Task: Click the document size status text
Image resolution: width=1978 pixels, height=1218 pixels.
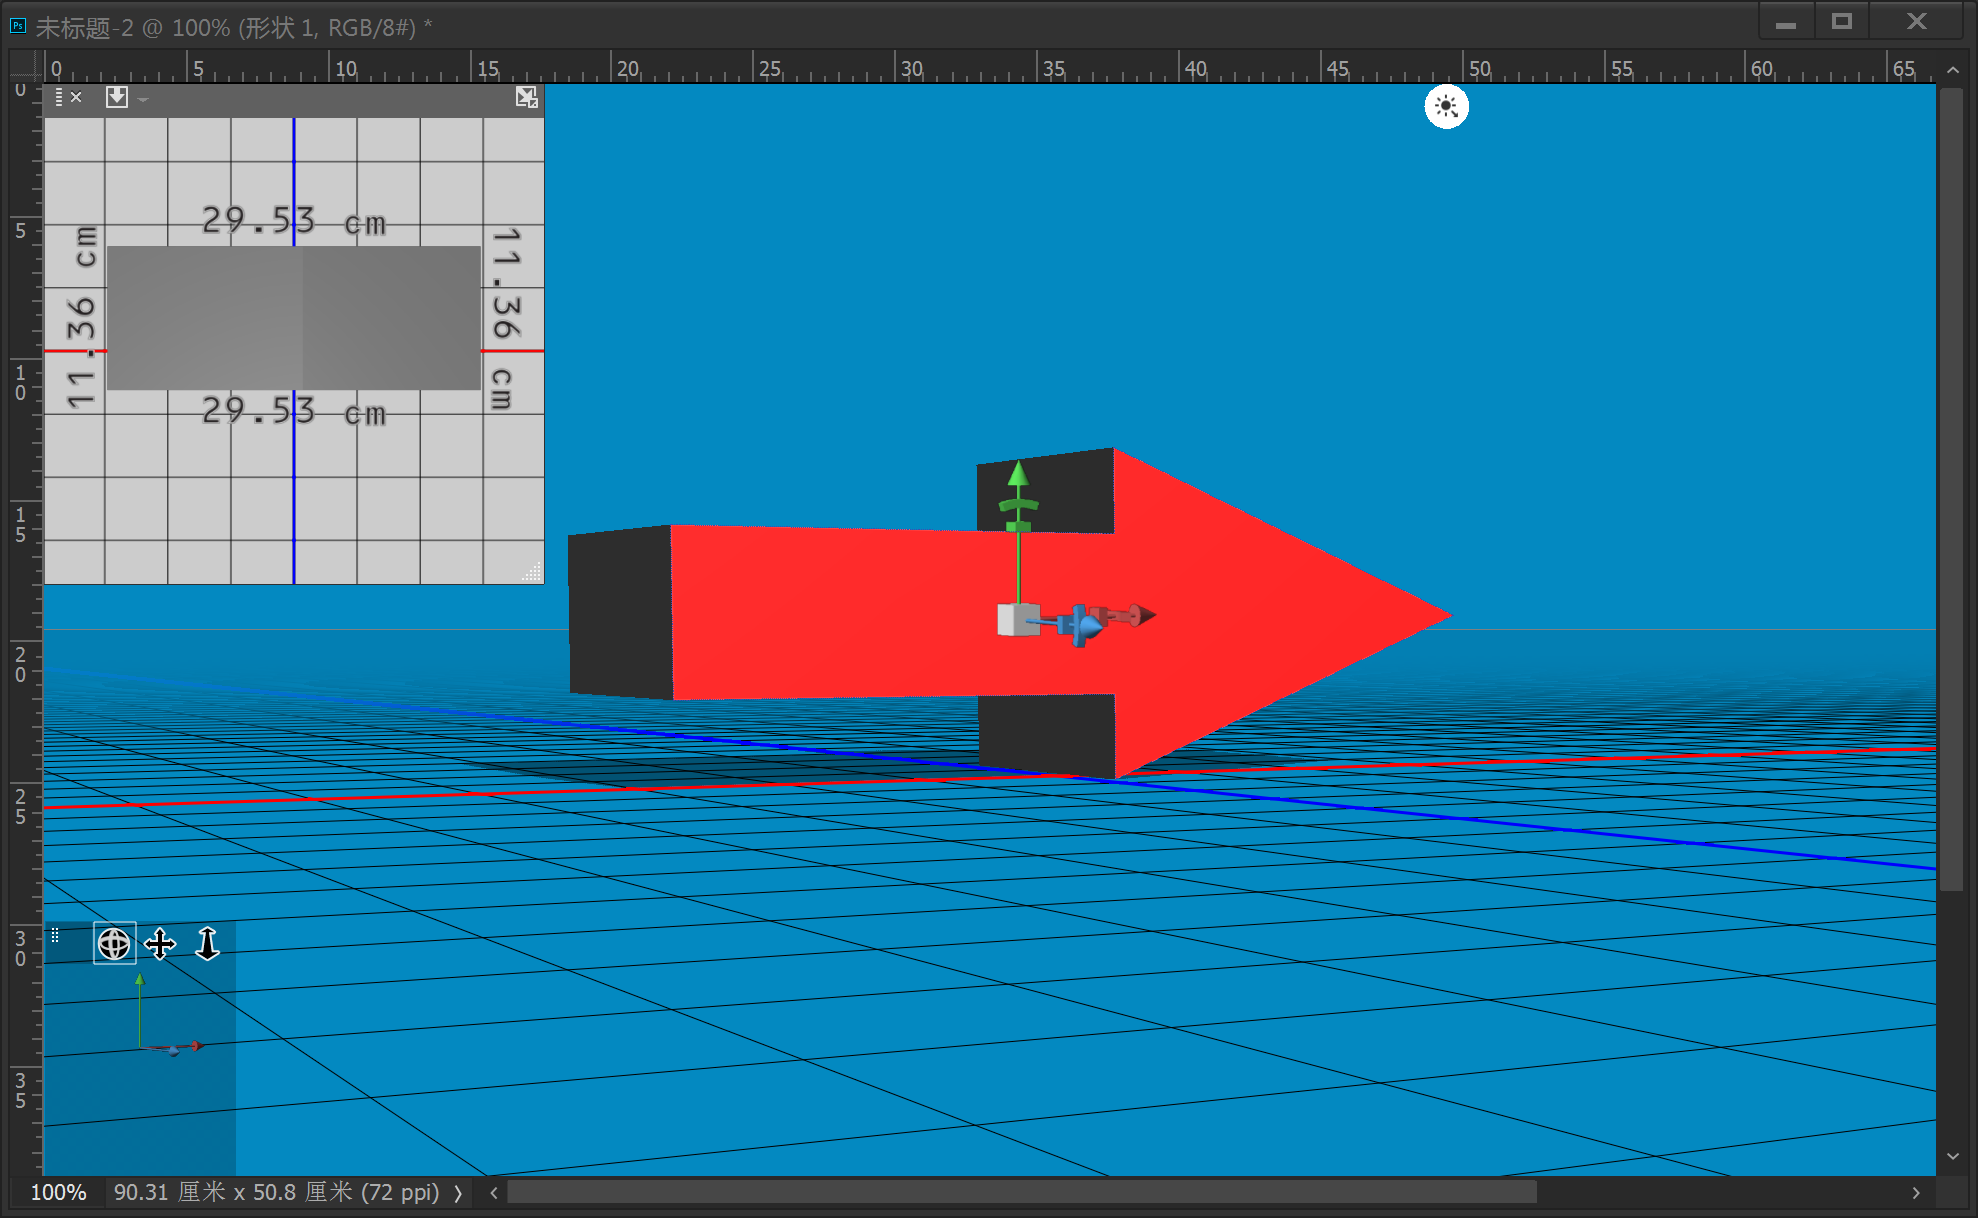Action: pos(276,1192)
